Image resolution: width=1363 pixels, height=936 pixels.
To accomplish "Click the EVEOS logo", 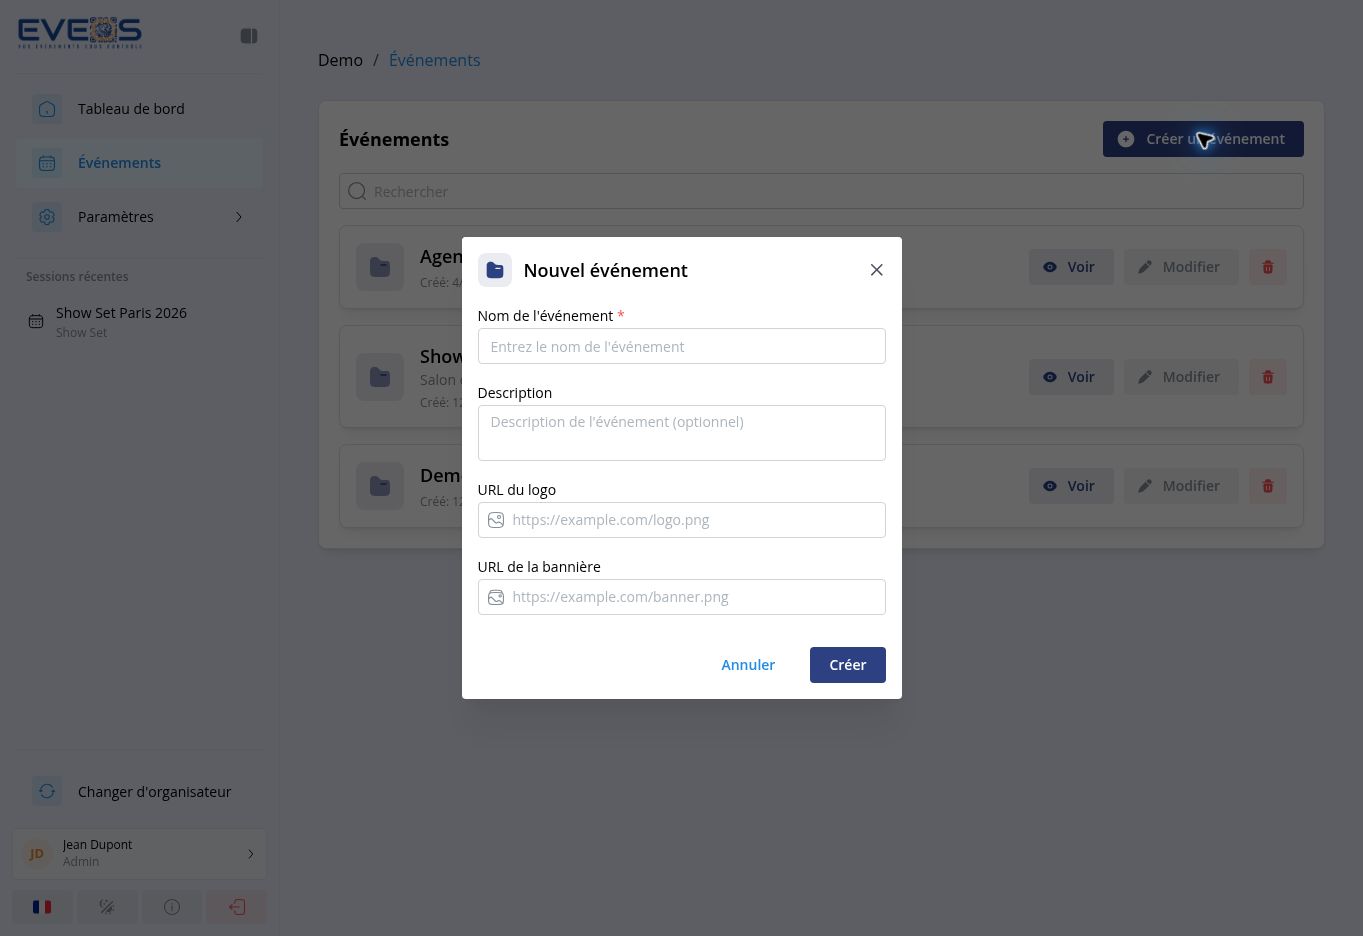I will [x=80, y=33].
